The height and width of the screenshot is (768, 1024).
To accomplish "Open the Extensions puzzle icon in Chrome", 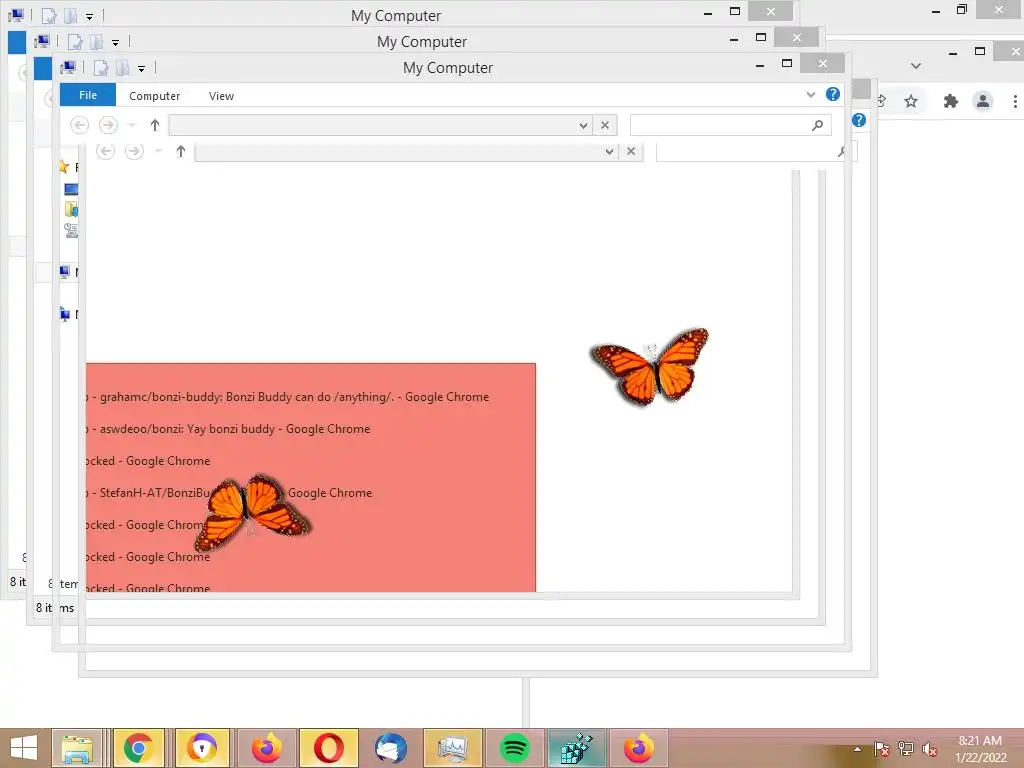I will pos(950,101).
